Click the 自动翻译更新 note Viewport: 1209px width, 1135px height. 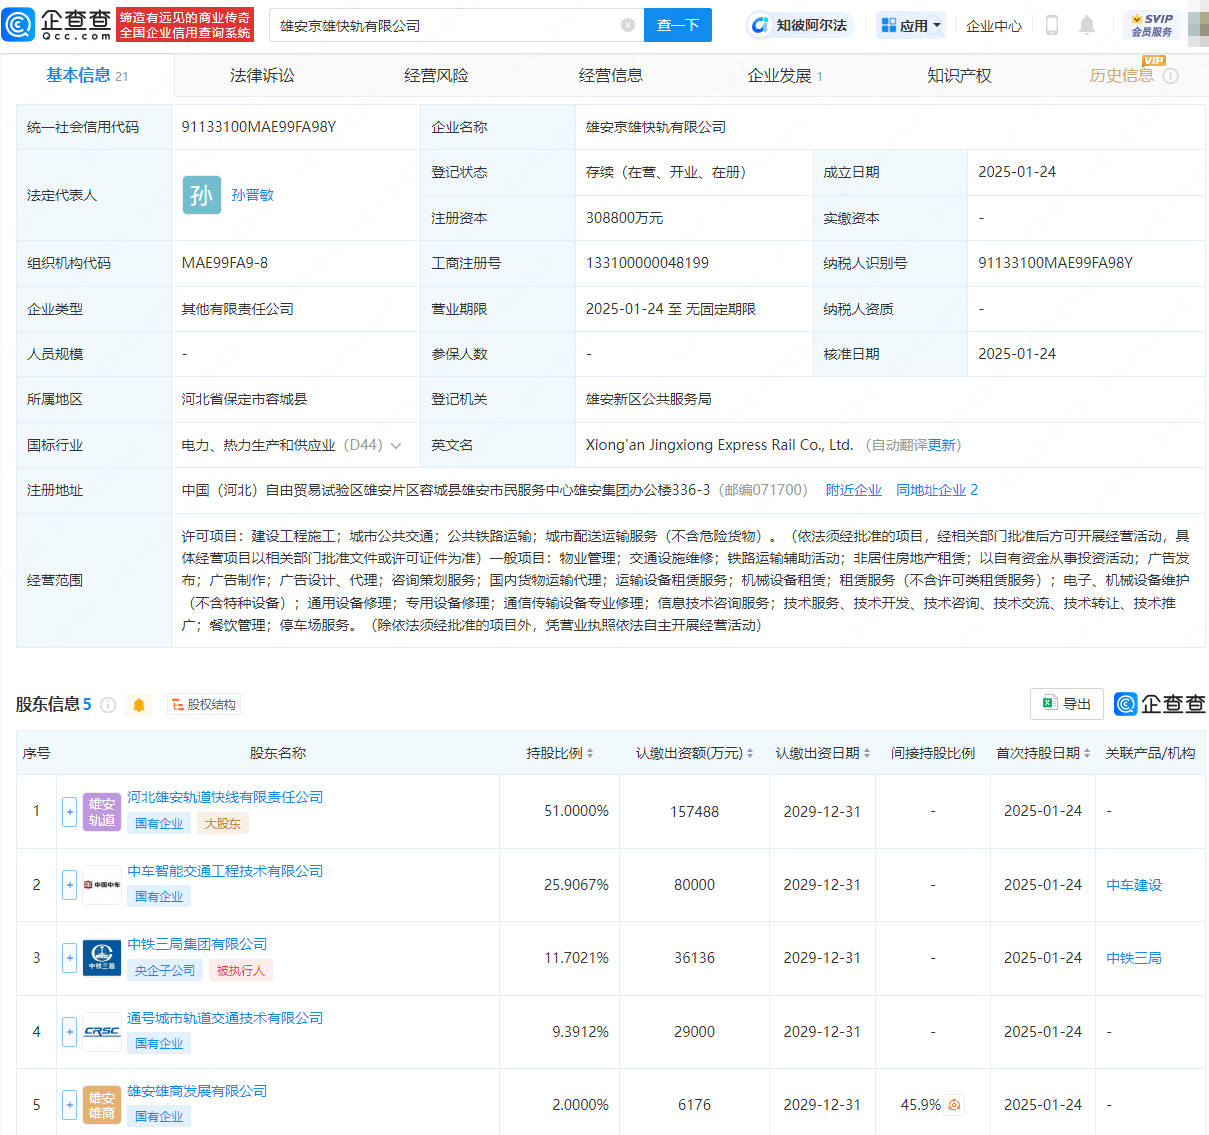(x=913, y=445)
